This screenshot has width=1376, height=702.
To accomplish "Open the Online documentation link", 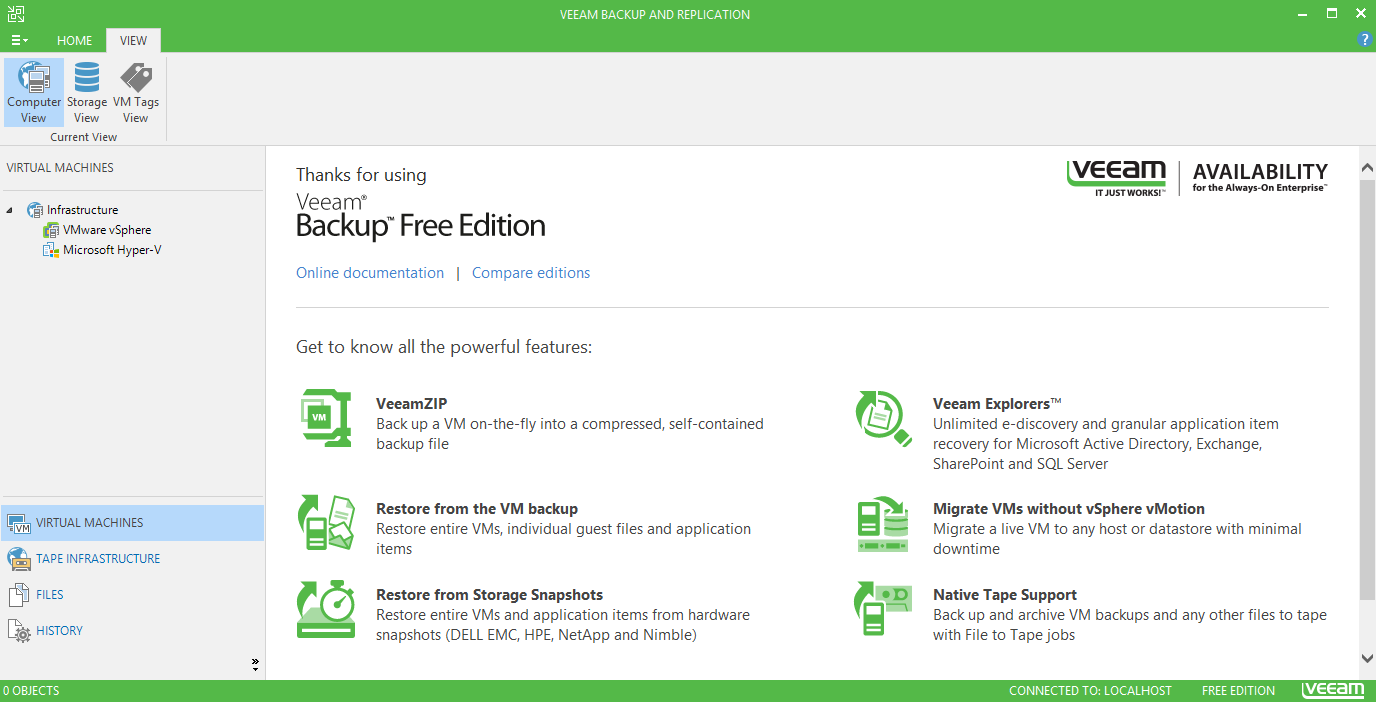I will [x=370, y=273].
